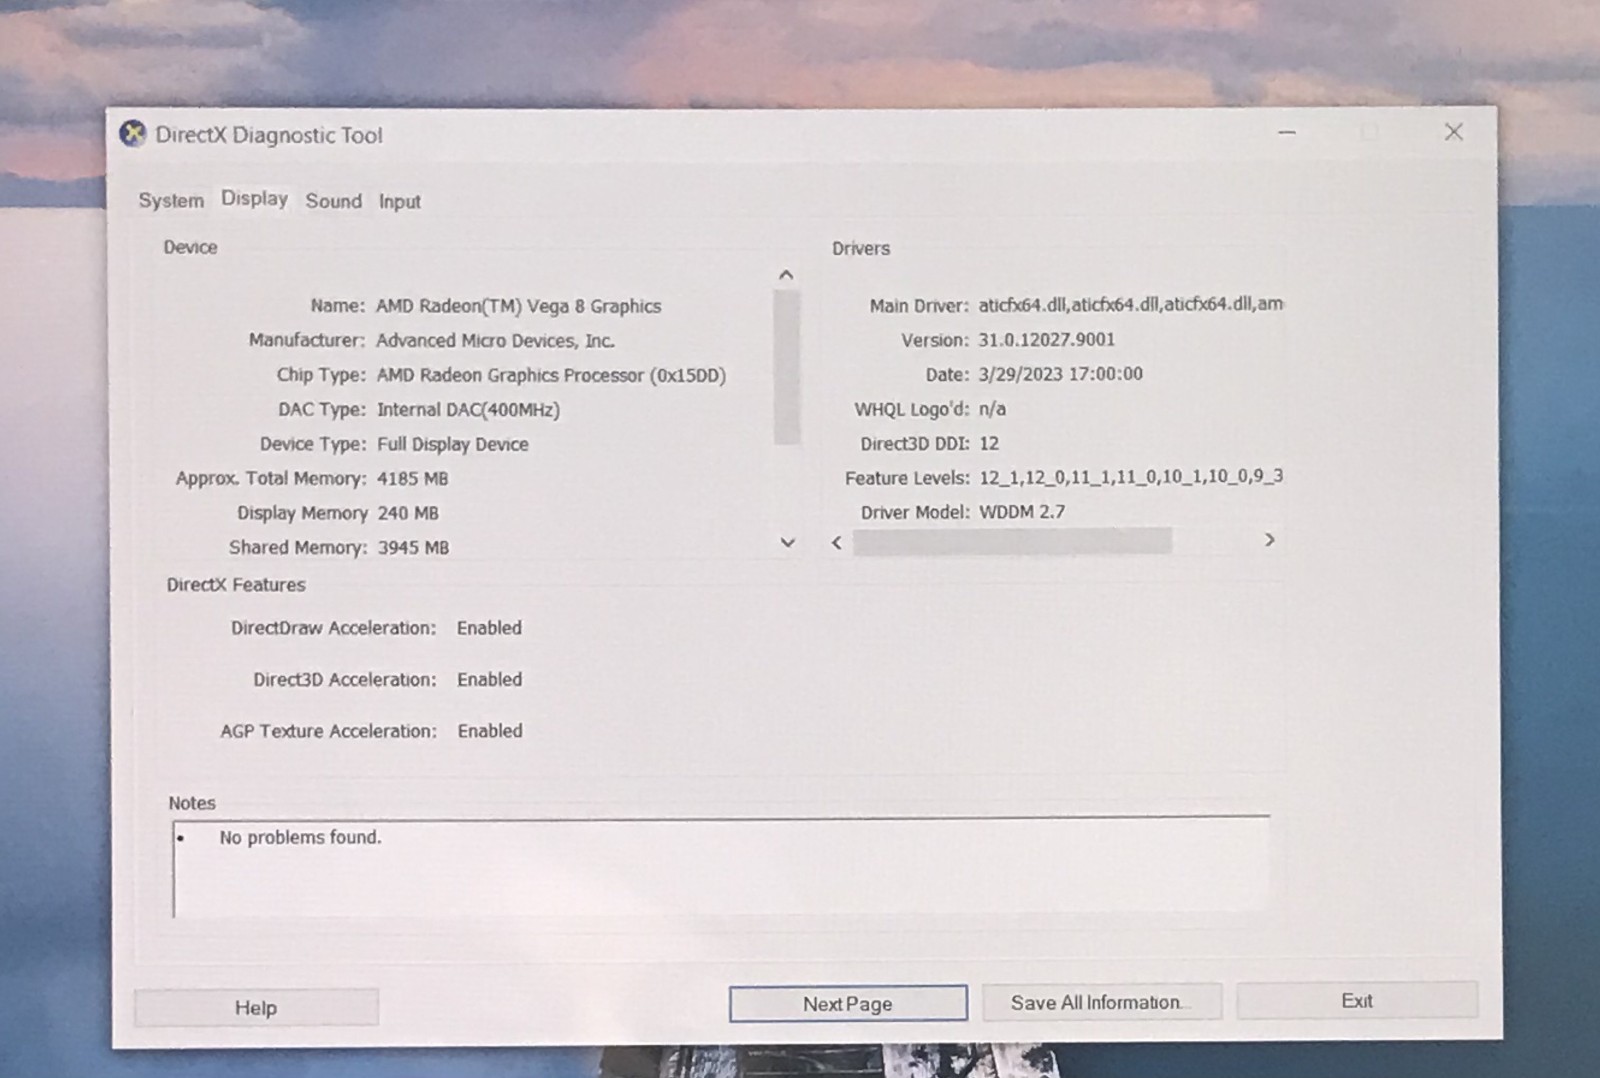1600x1078 pixels.
Task: Click display memory value '240 MB'
Action: 408,513
